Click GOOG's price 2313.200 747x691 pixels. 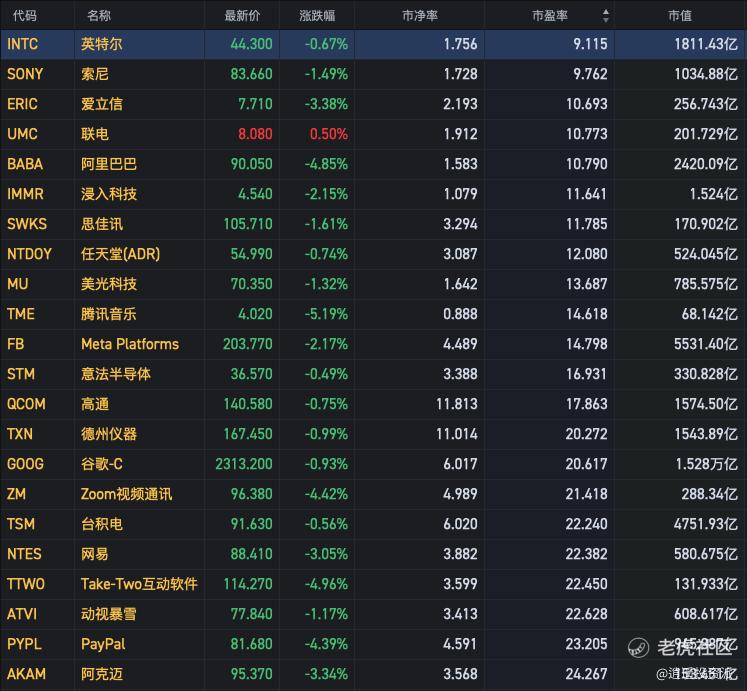pyautogui.click(x=244, y=465)
